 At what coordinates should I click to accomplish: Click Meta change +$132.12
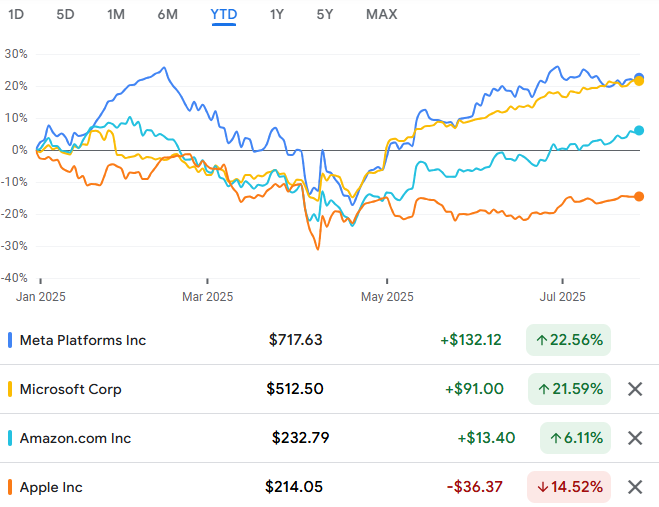coord(471,340)
